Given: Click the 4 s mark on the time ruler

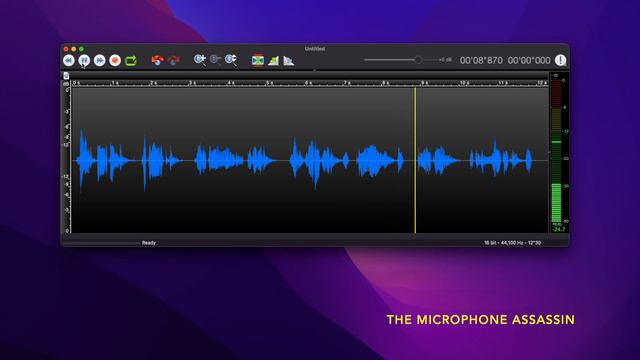Looking at the screenshot, I should (231, 83).
